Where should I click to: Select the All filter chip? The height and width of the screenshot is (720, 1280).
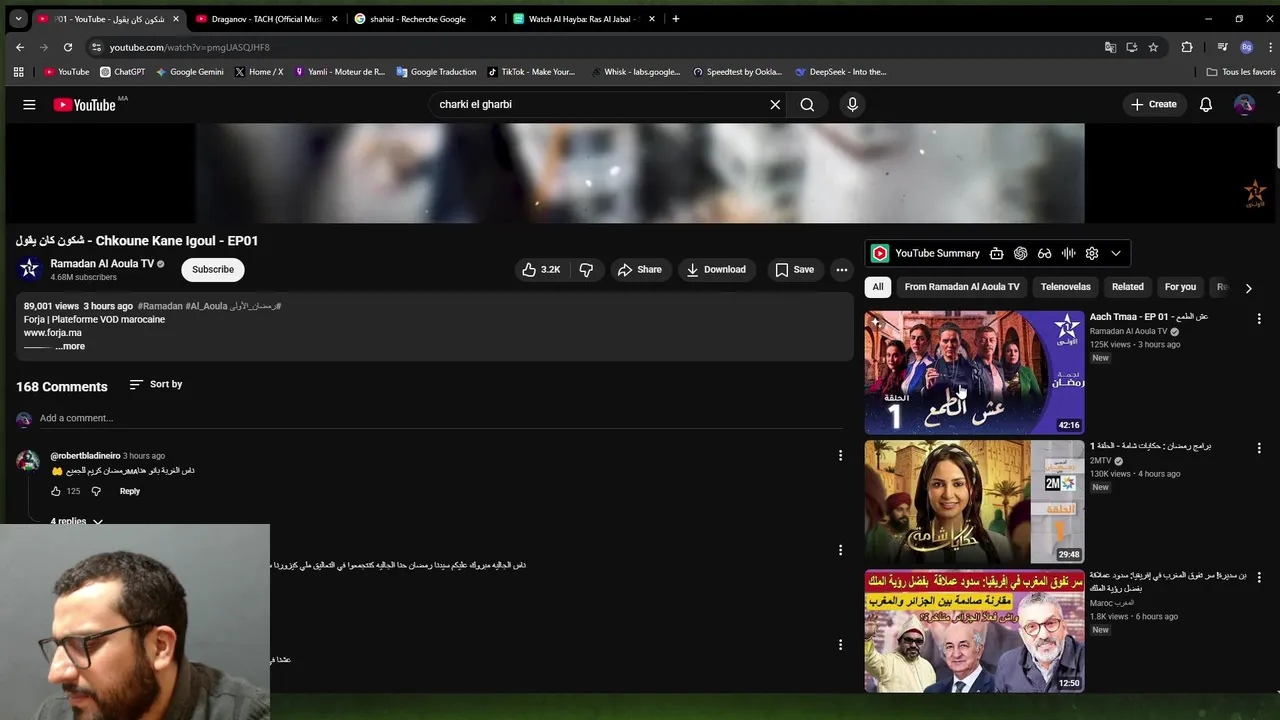pyautogui.click(x=878, y=287)
